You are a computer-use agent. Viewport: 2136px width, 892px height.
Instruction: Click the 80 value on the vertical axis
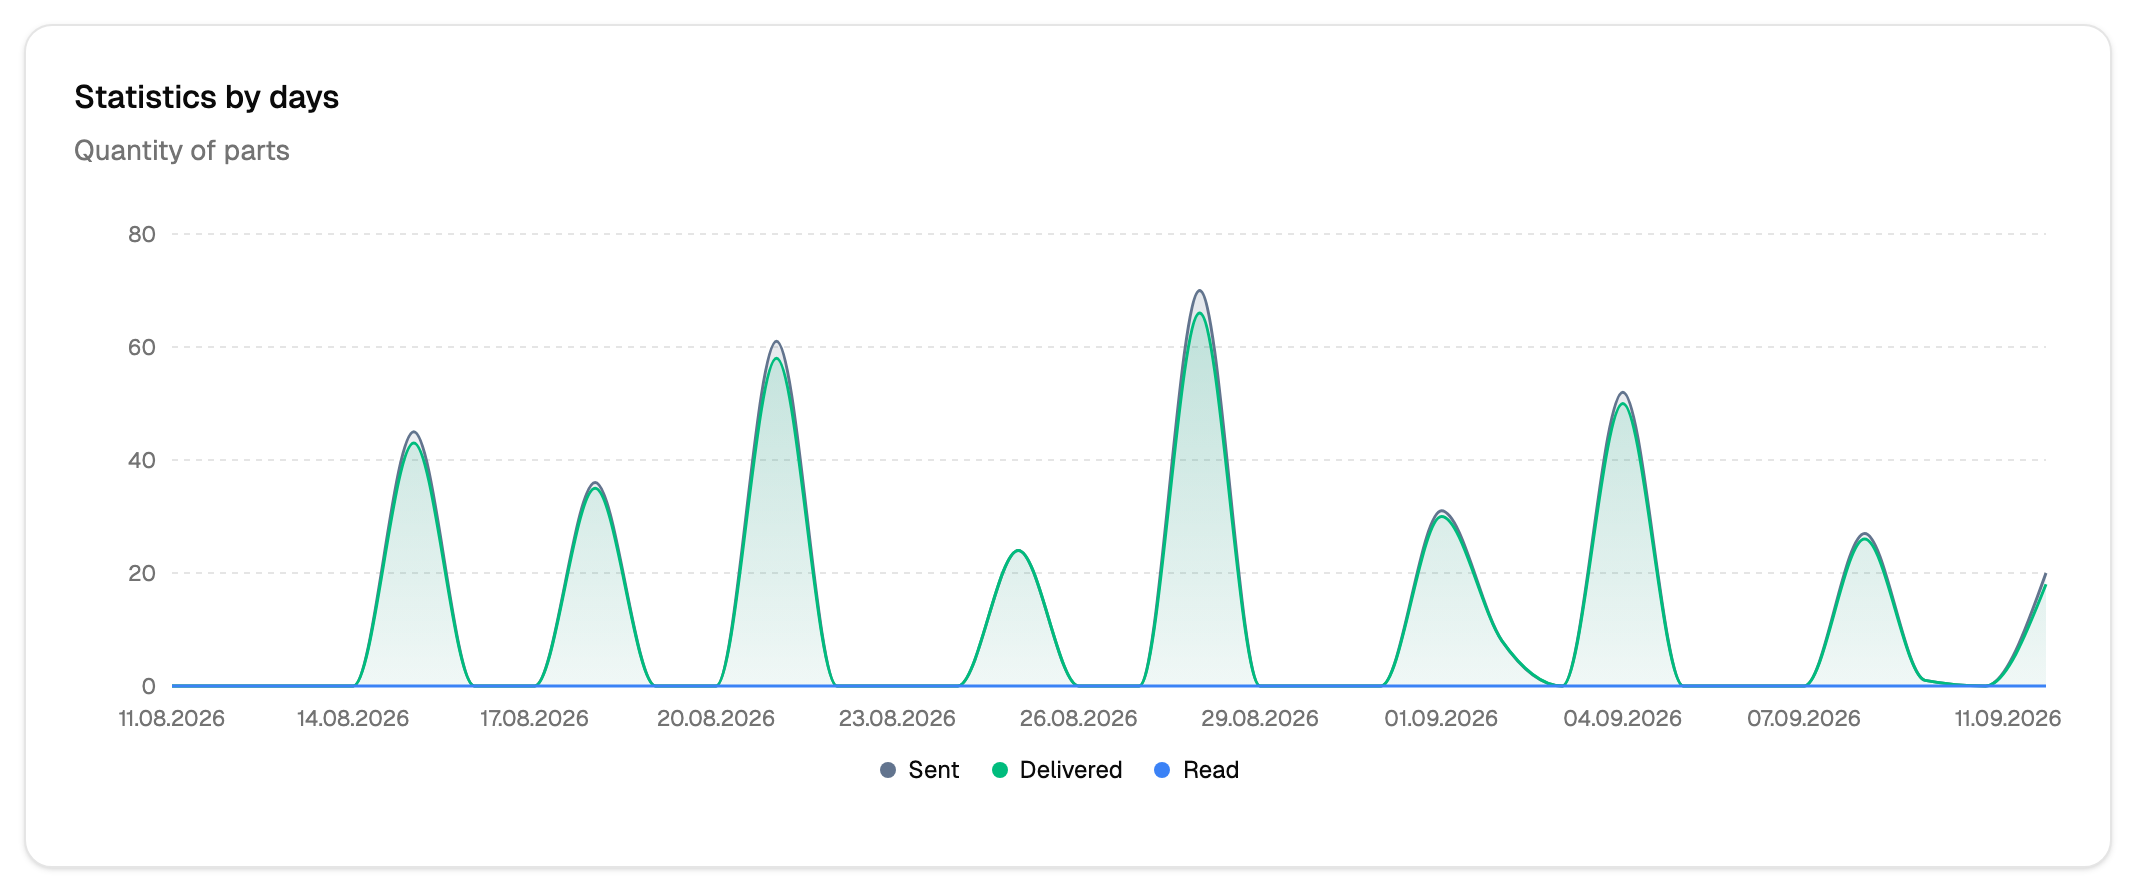[142, 234]
